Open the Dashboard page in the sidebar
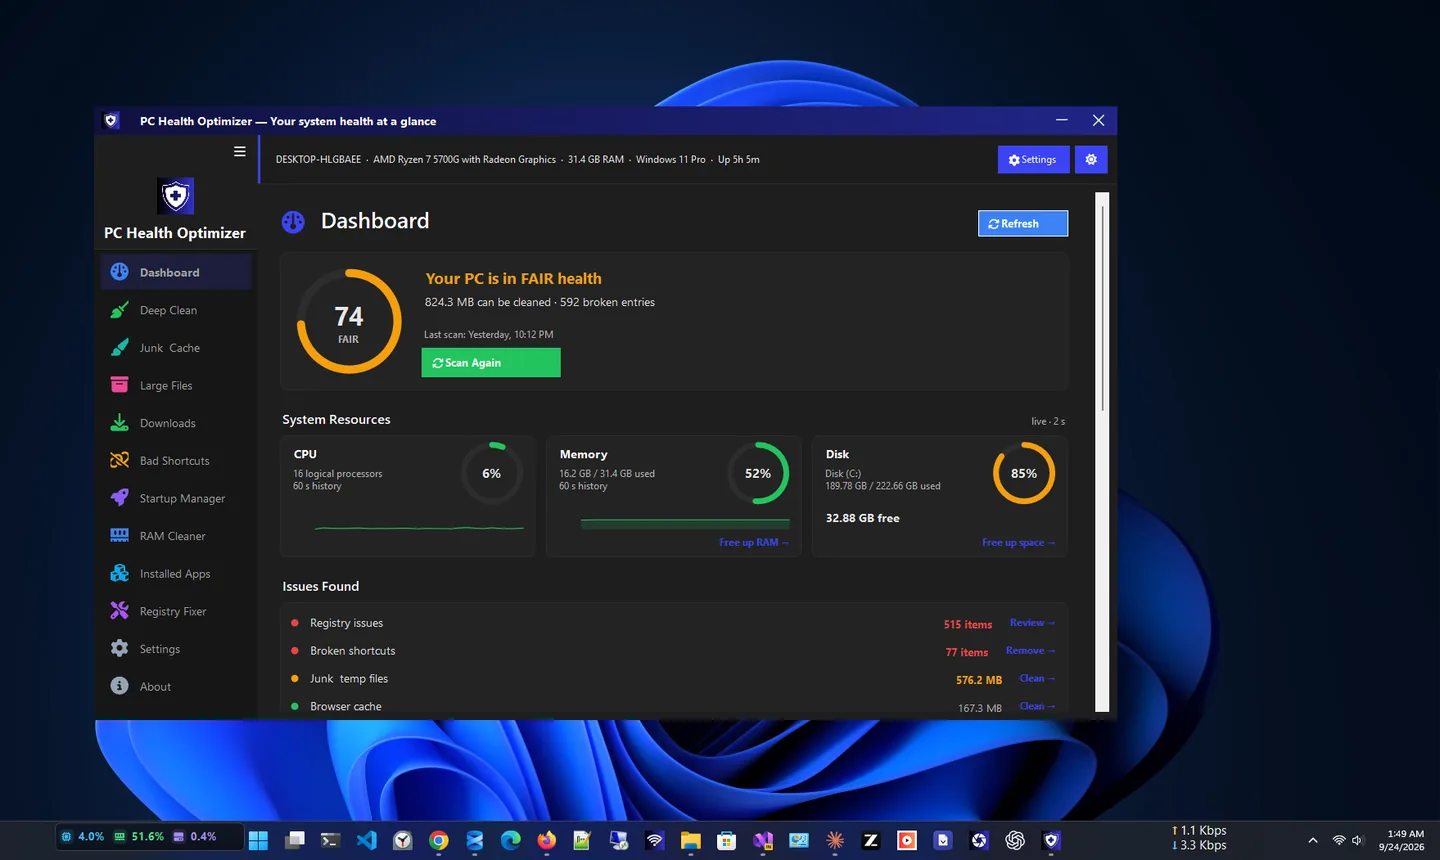Screen dimensions: 1440x860 pos(176,272)
